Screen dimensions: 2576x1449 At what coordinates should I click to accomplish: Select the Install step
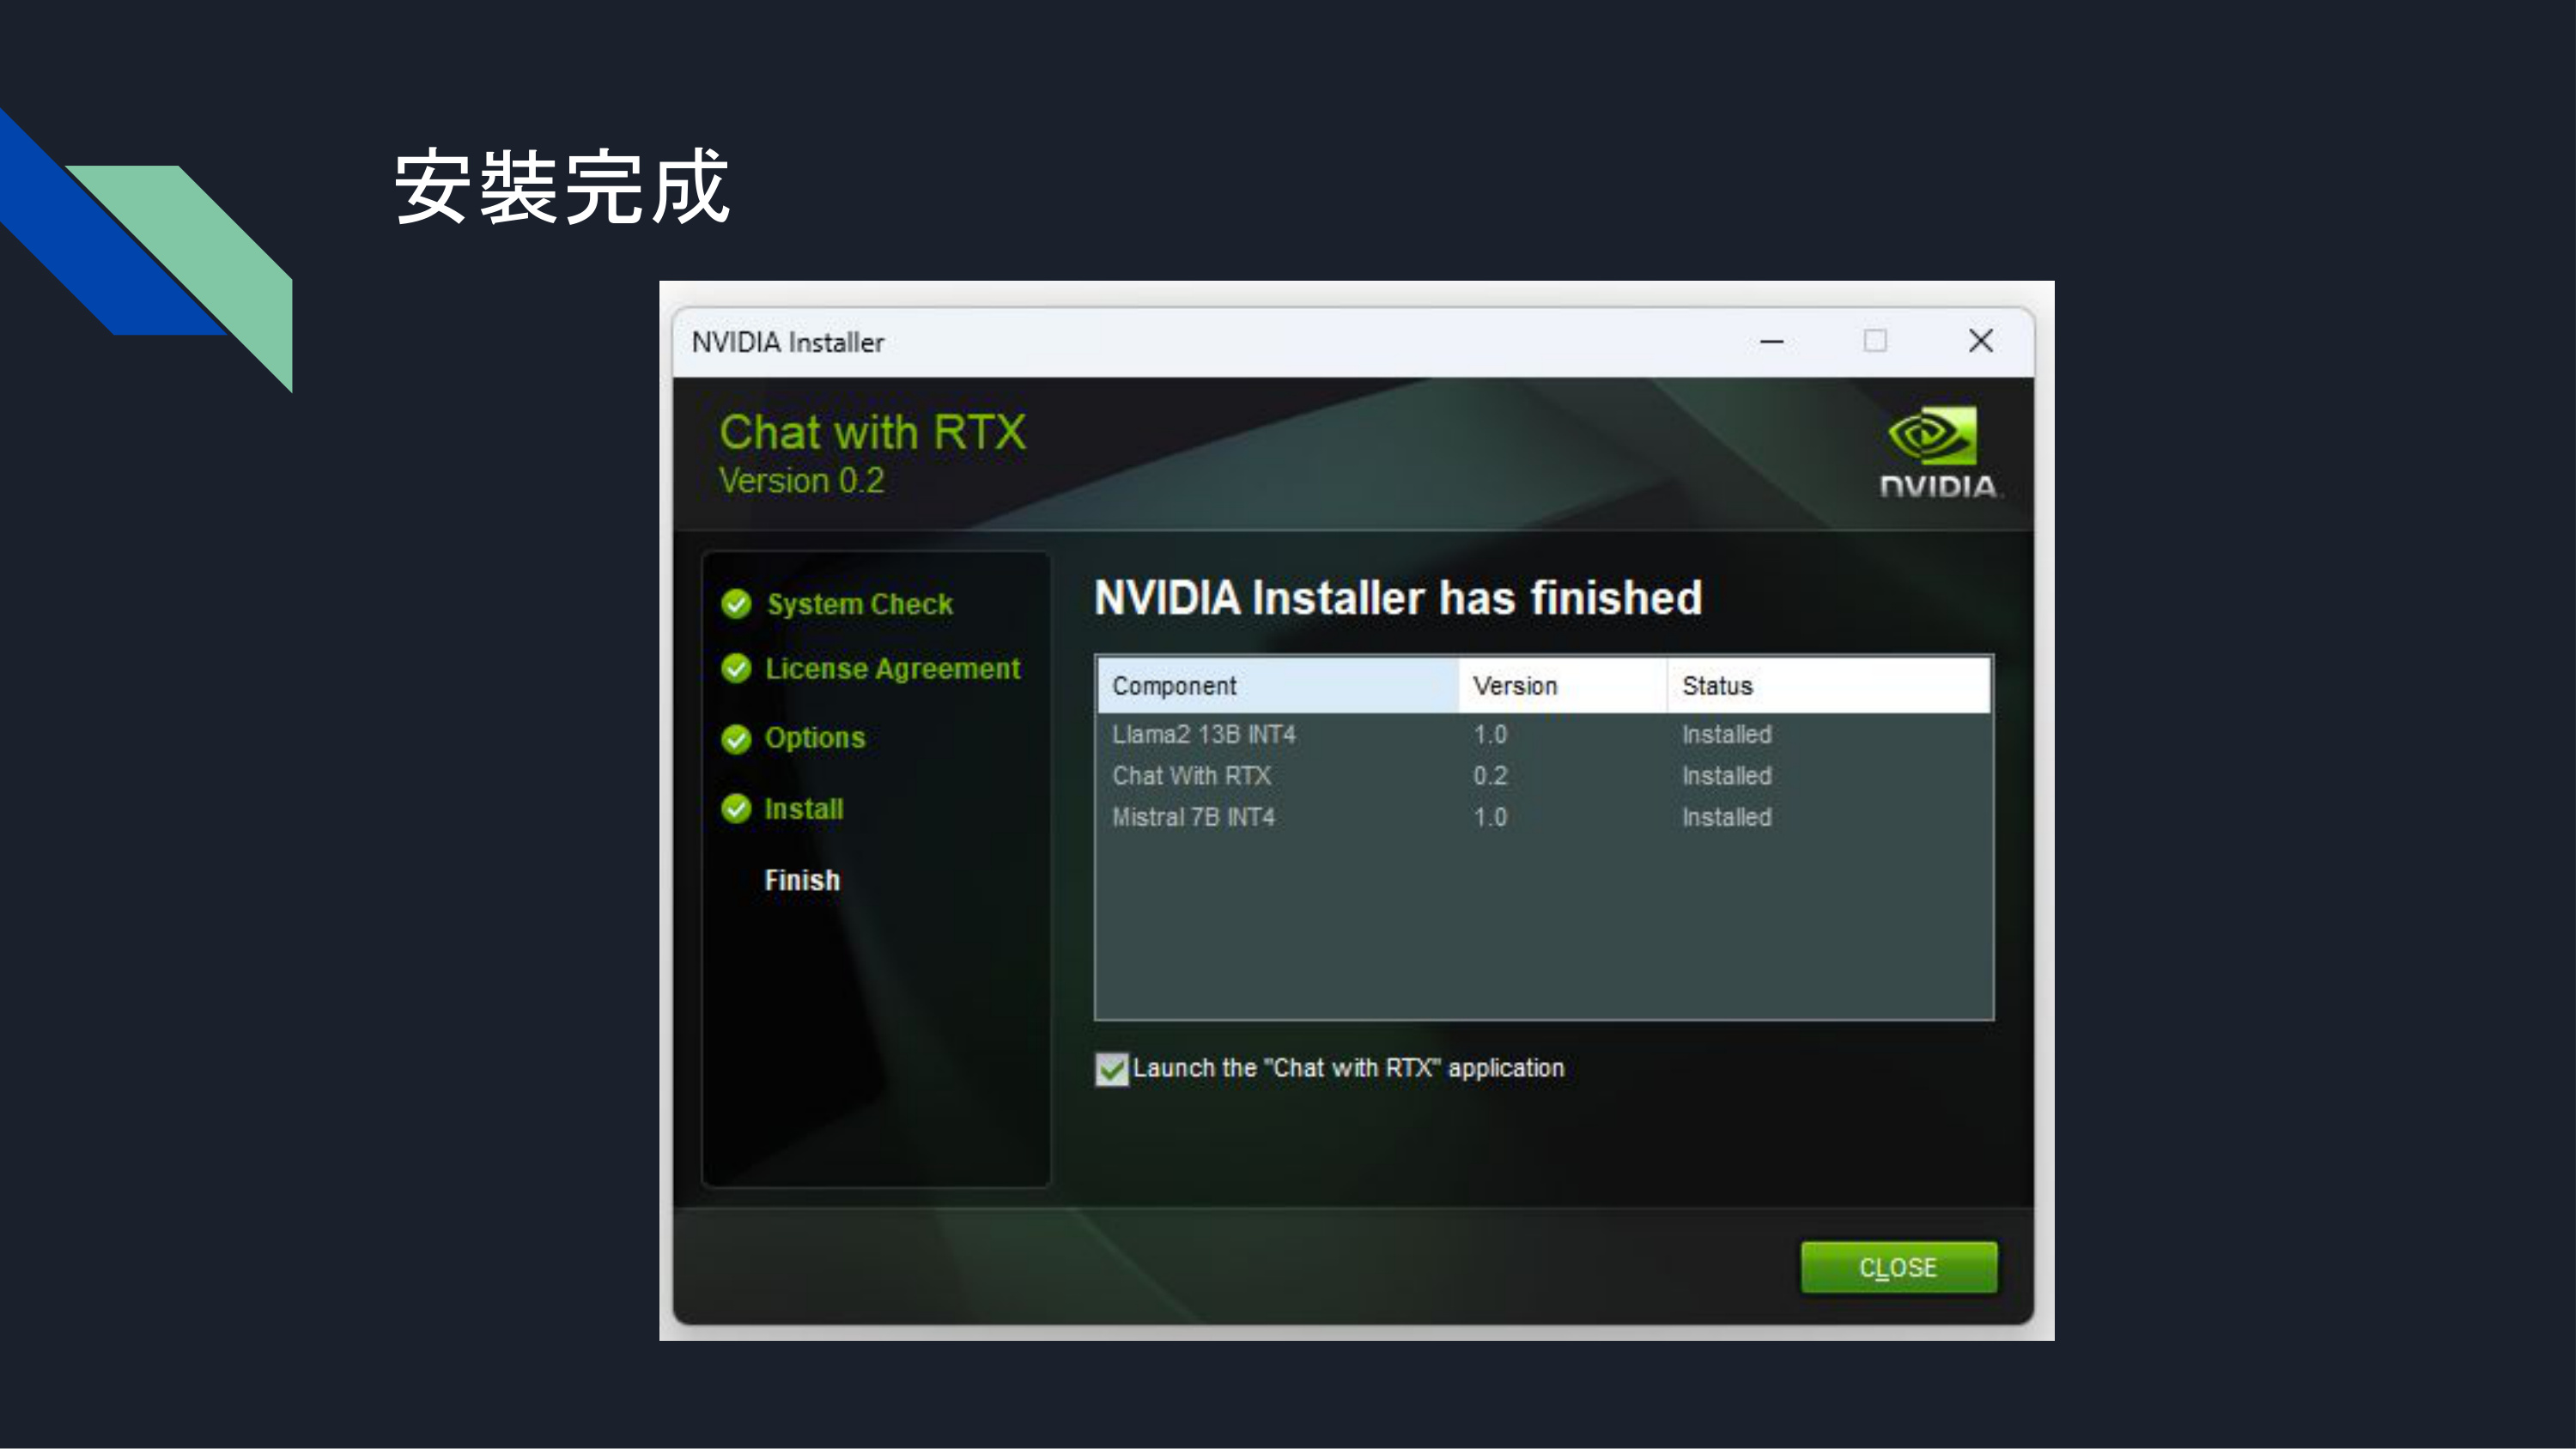pos(804,808)
